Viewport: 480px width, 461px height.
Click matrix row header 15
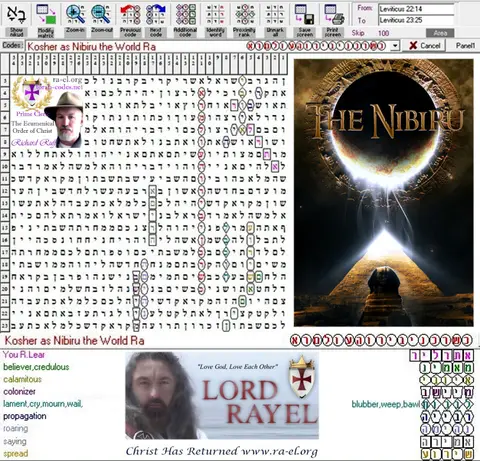point(5,228)
